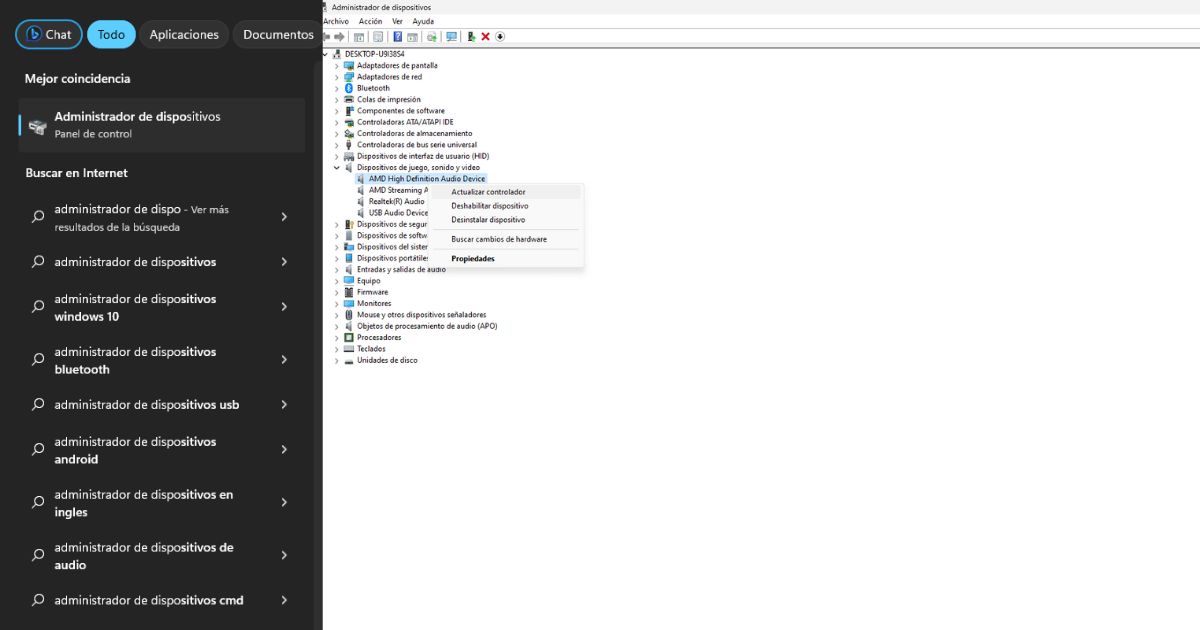Open Help via blue question mark icon
Screen dimensions: 1200x630
pyautogui.click(x=397, y=36)
